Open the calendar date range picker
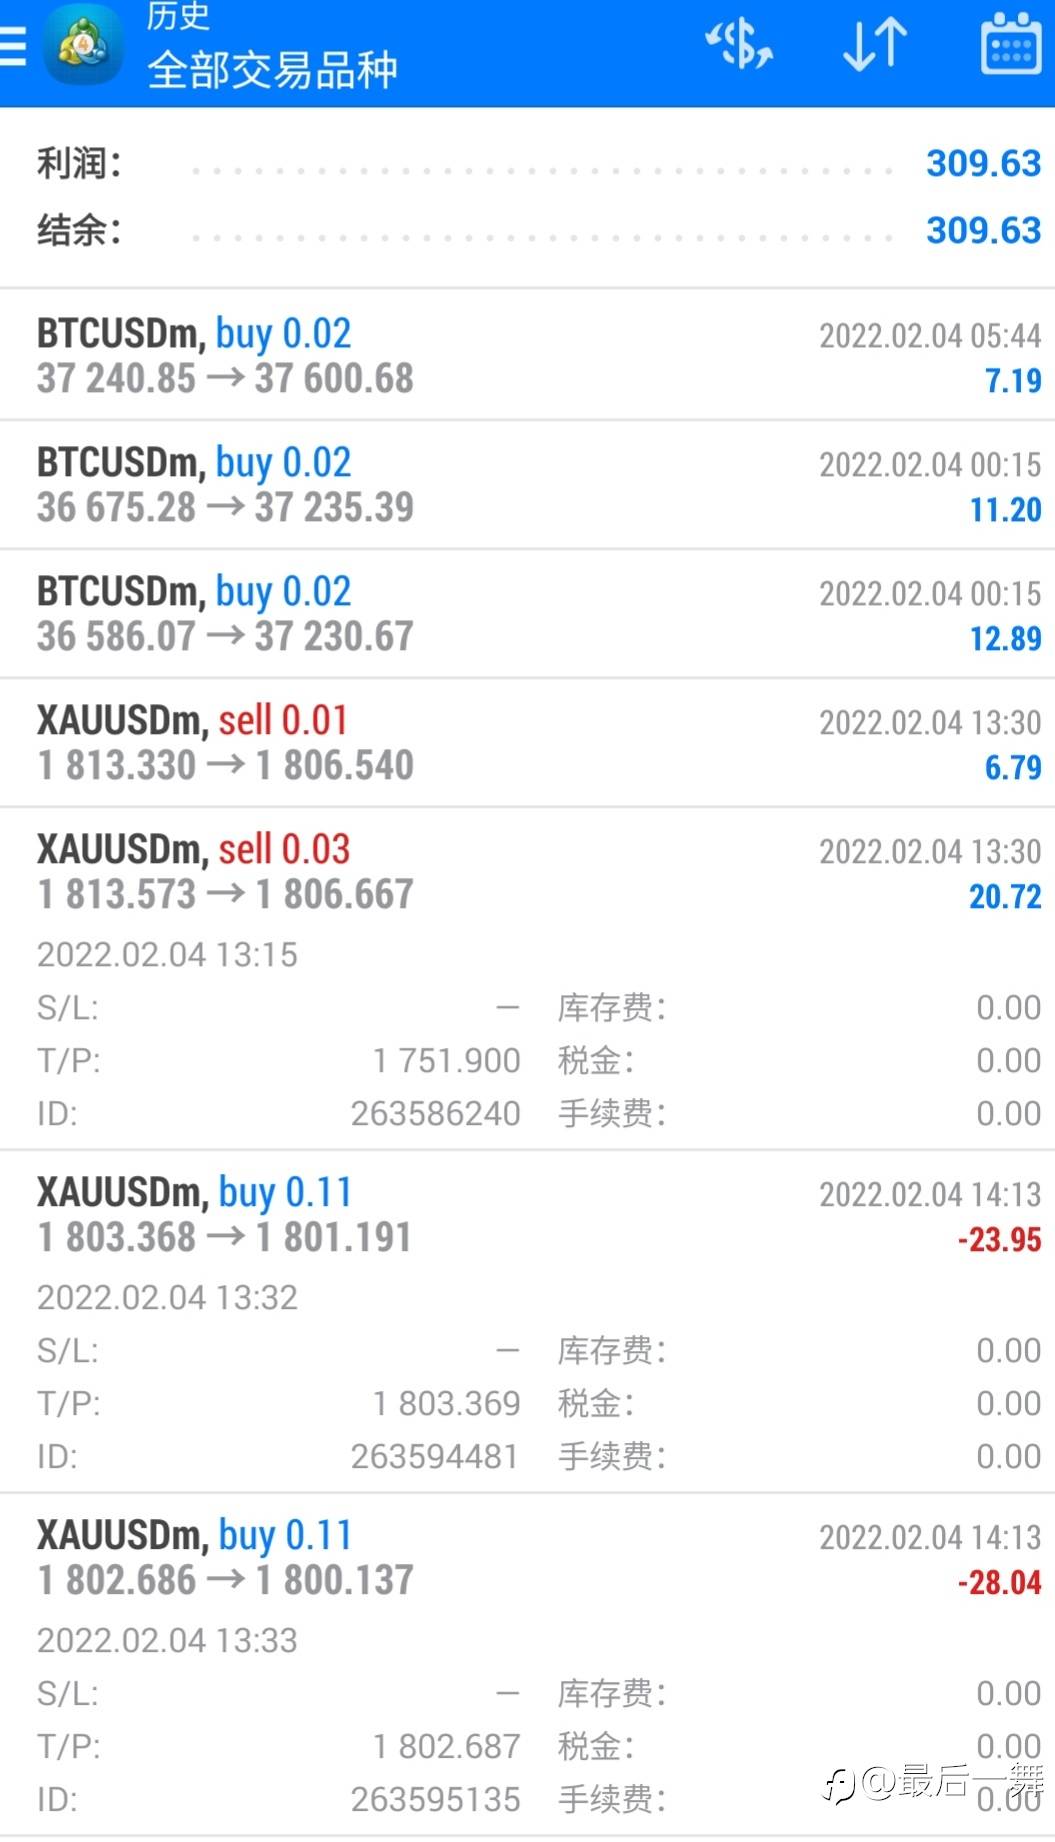 click(x=1010, y=44)
